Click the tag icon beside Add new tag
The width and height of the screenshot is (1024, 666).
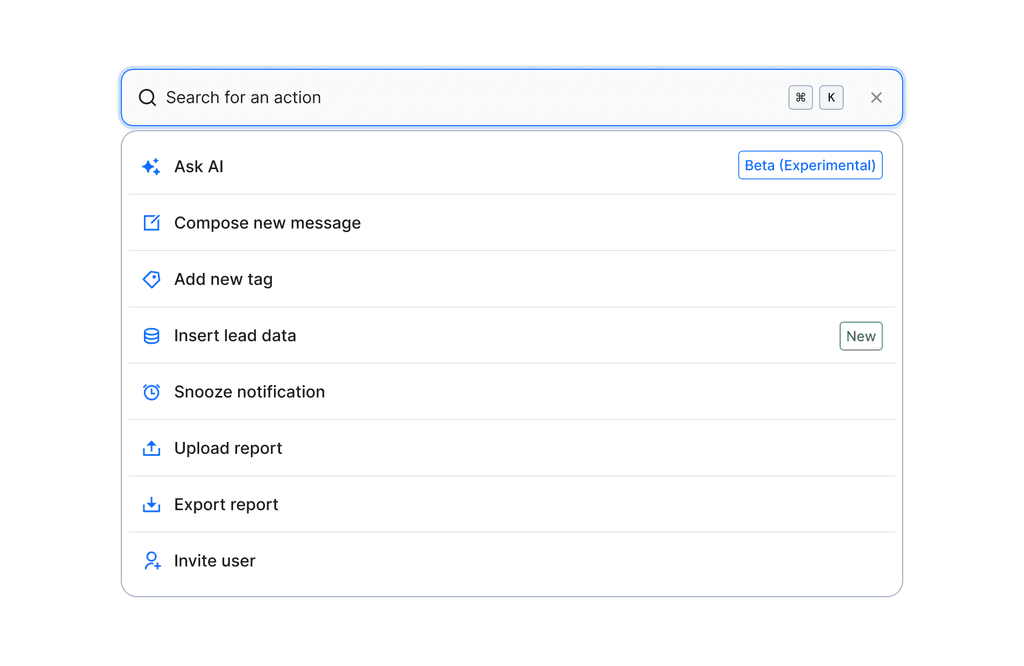[x=151, y=280]
